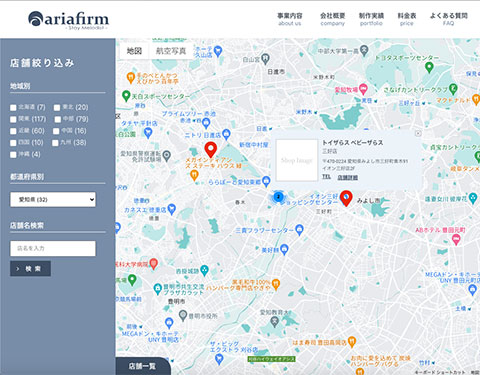This screenshot has width=480, height=375.
Task: Click the ららぽーと愛知東郷 shopping pin
Action: [x=266, y=181]
